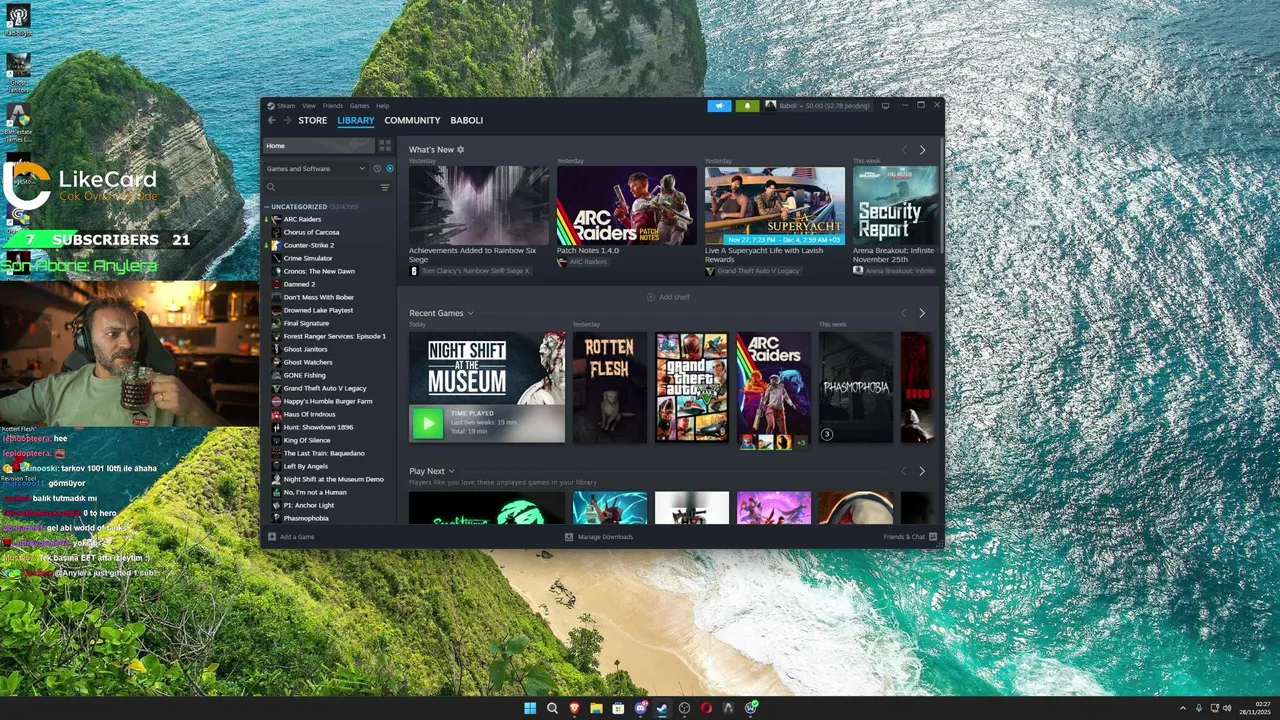Show hidden system tray icons chevron
This screenshot has height=720, width=1280.
click(x=1183, y=708)
